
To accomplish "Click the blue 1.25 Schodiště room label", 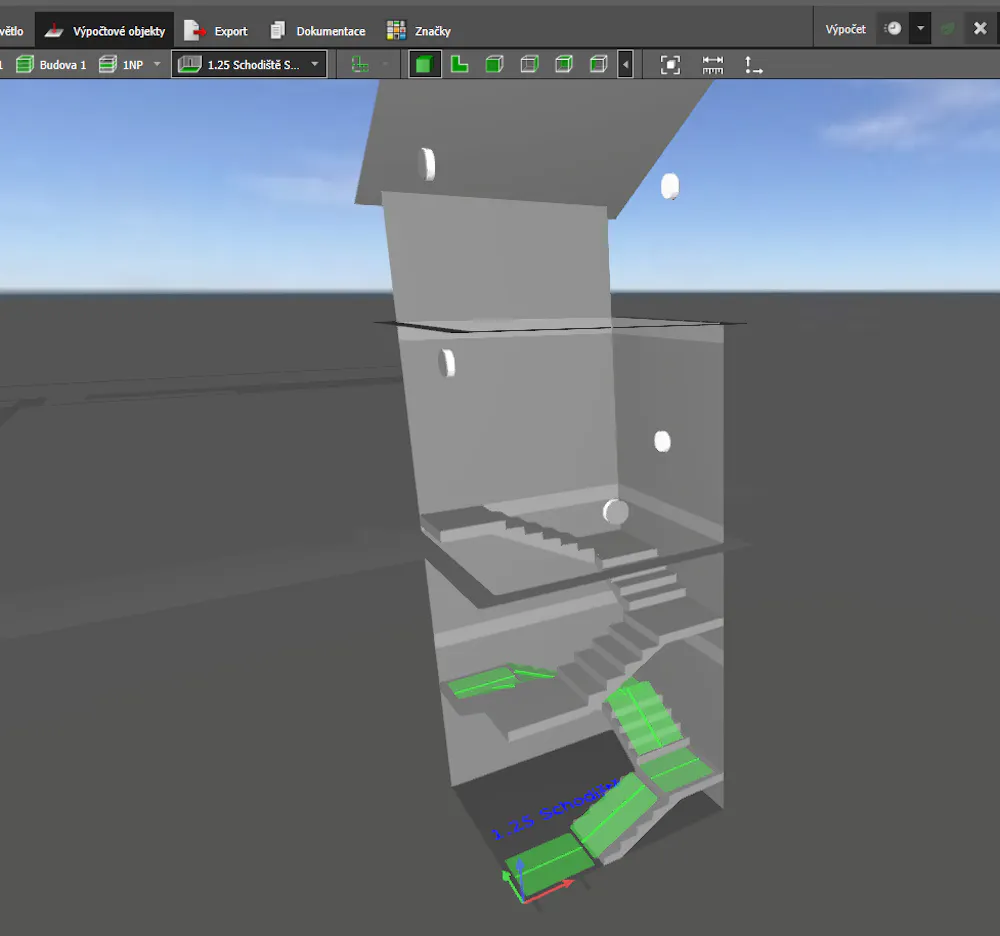I will tap(555, 808).
